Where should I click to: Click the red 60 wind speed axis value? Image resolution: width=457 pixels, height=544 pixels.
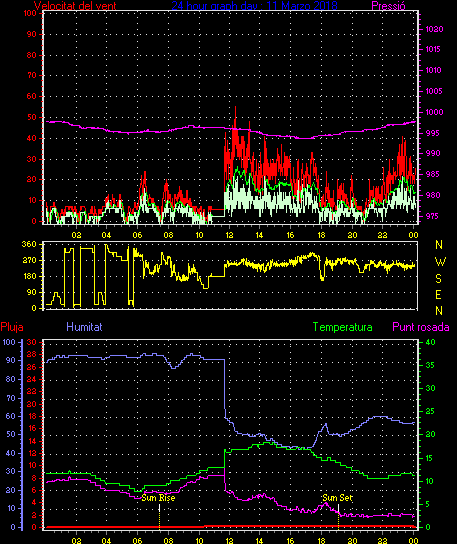(x=32, y=96)
